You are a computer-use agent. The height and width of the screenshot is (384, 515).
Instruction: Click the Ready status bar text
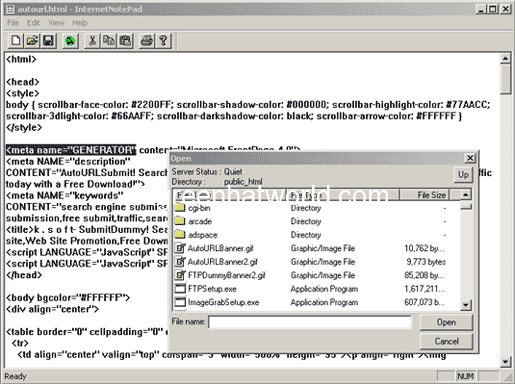click(15, 376)
